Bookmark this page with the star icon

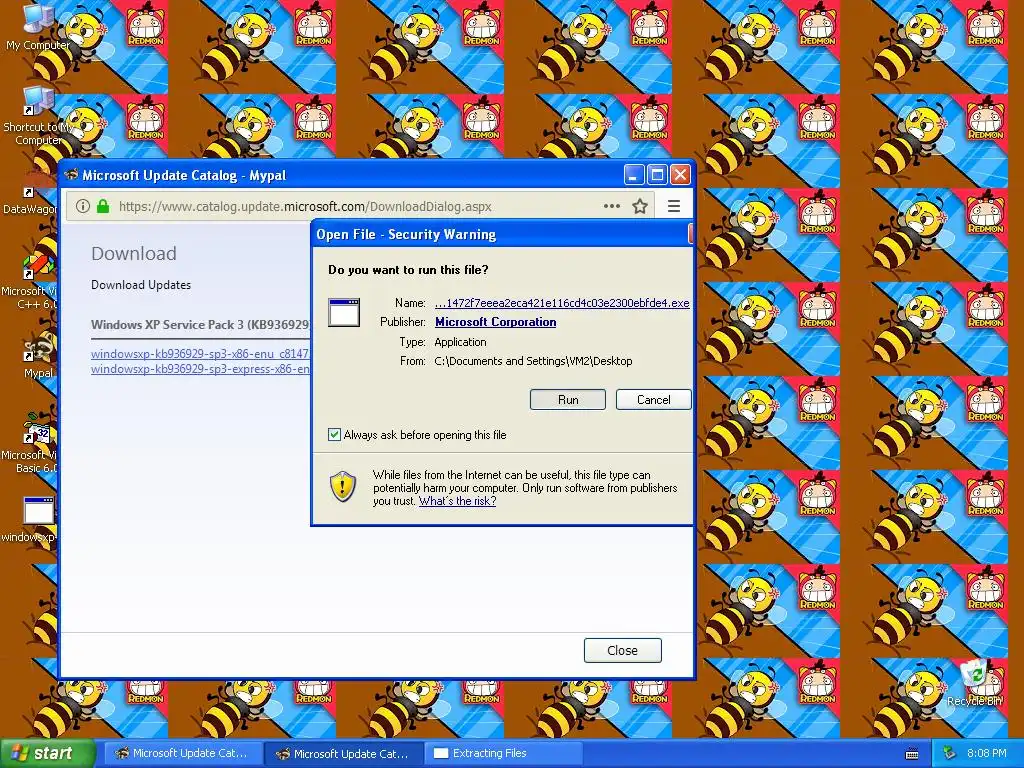(x=640, y=206)
